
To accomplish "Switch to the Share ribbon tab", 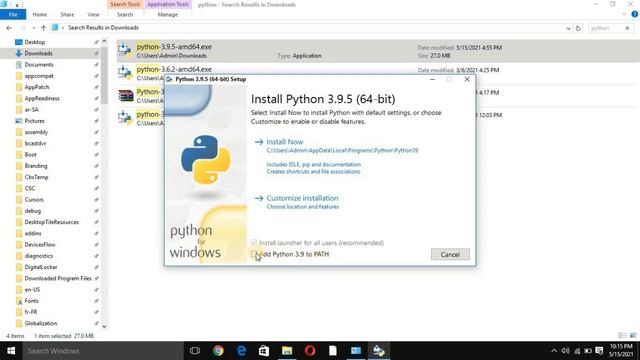I will [67, 14].
